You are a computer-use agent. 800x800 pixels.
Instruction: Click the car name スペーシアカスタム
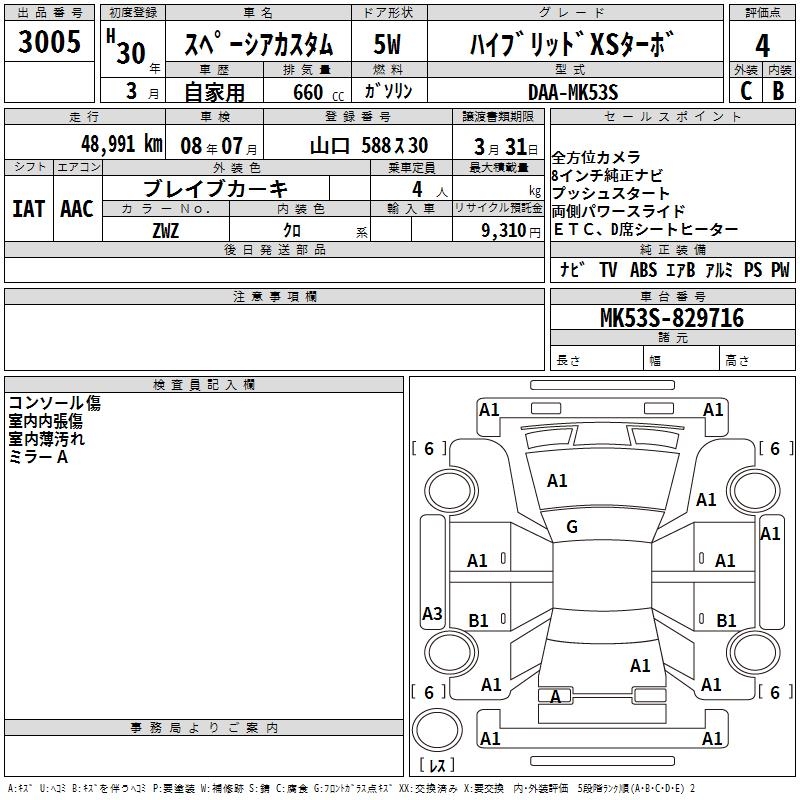click(258, 44)
